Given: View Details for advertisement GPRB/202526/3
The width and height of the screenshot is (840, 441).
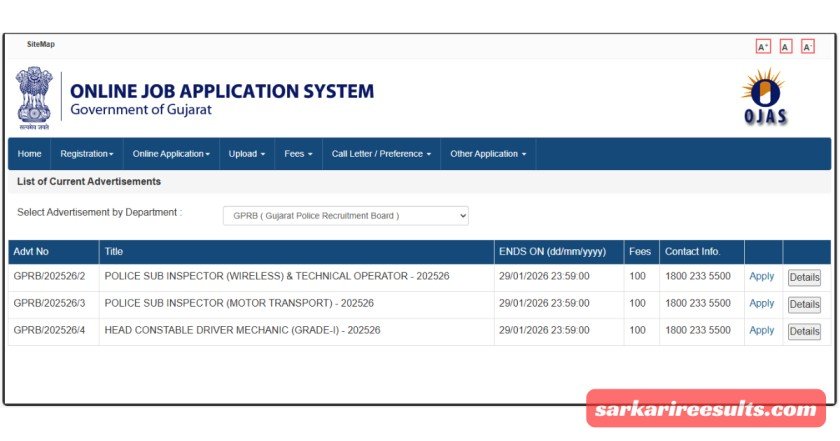Looking at the screenshot, I should (804, 305).
